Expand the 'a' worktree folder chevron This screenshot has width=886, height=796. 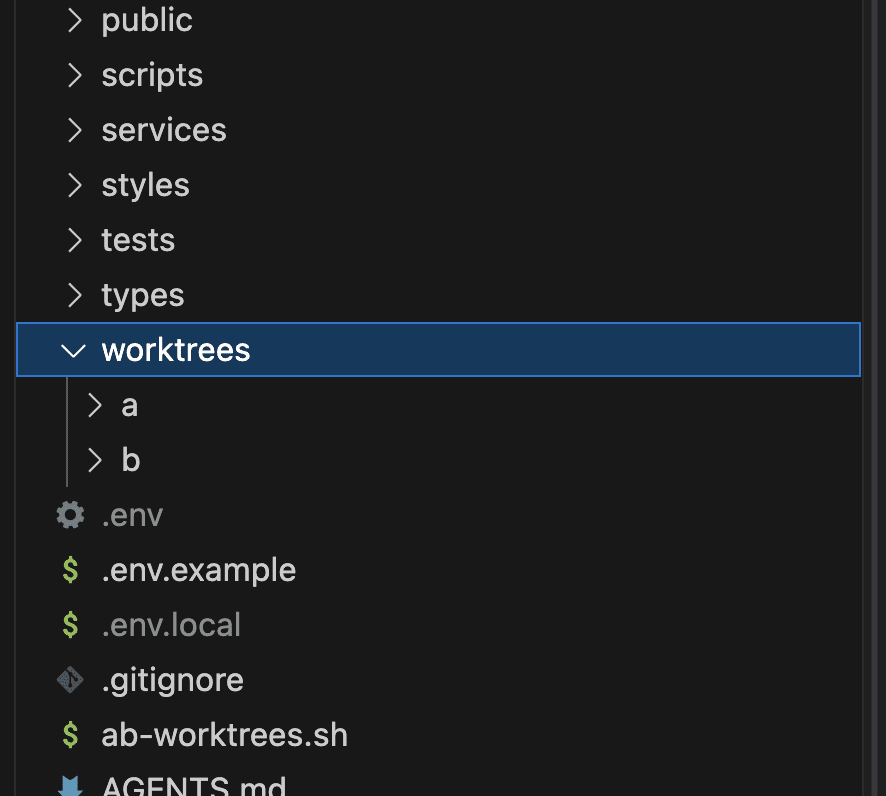tap(95, 405)
